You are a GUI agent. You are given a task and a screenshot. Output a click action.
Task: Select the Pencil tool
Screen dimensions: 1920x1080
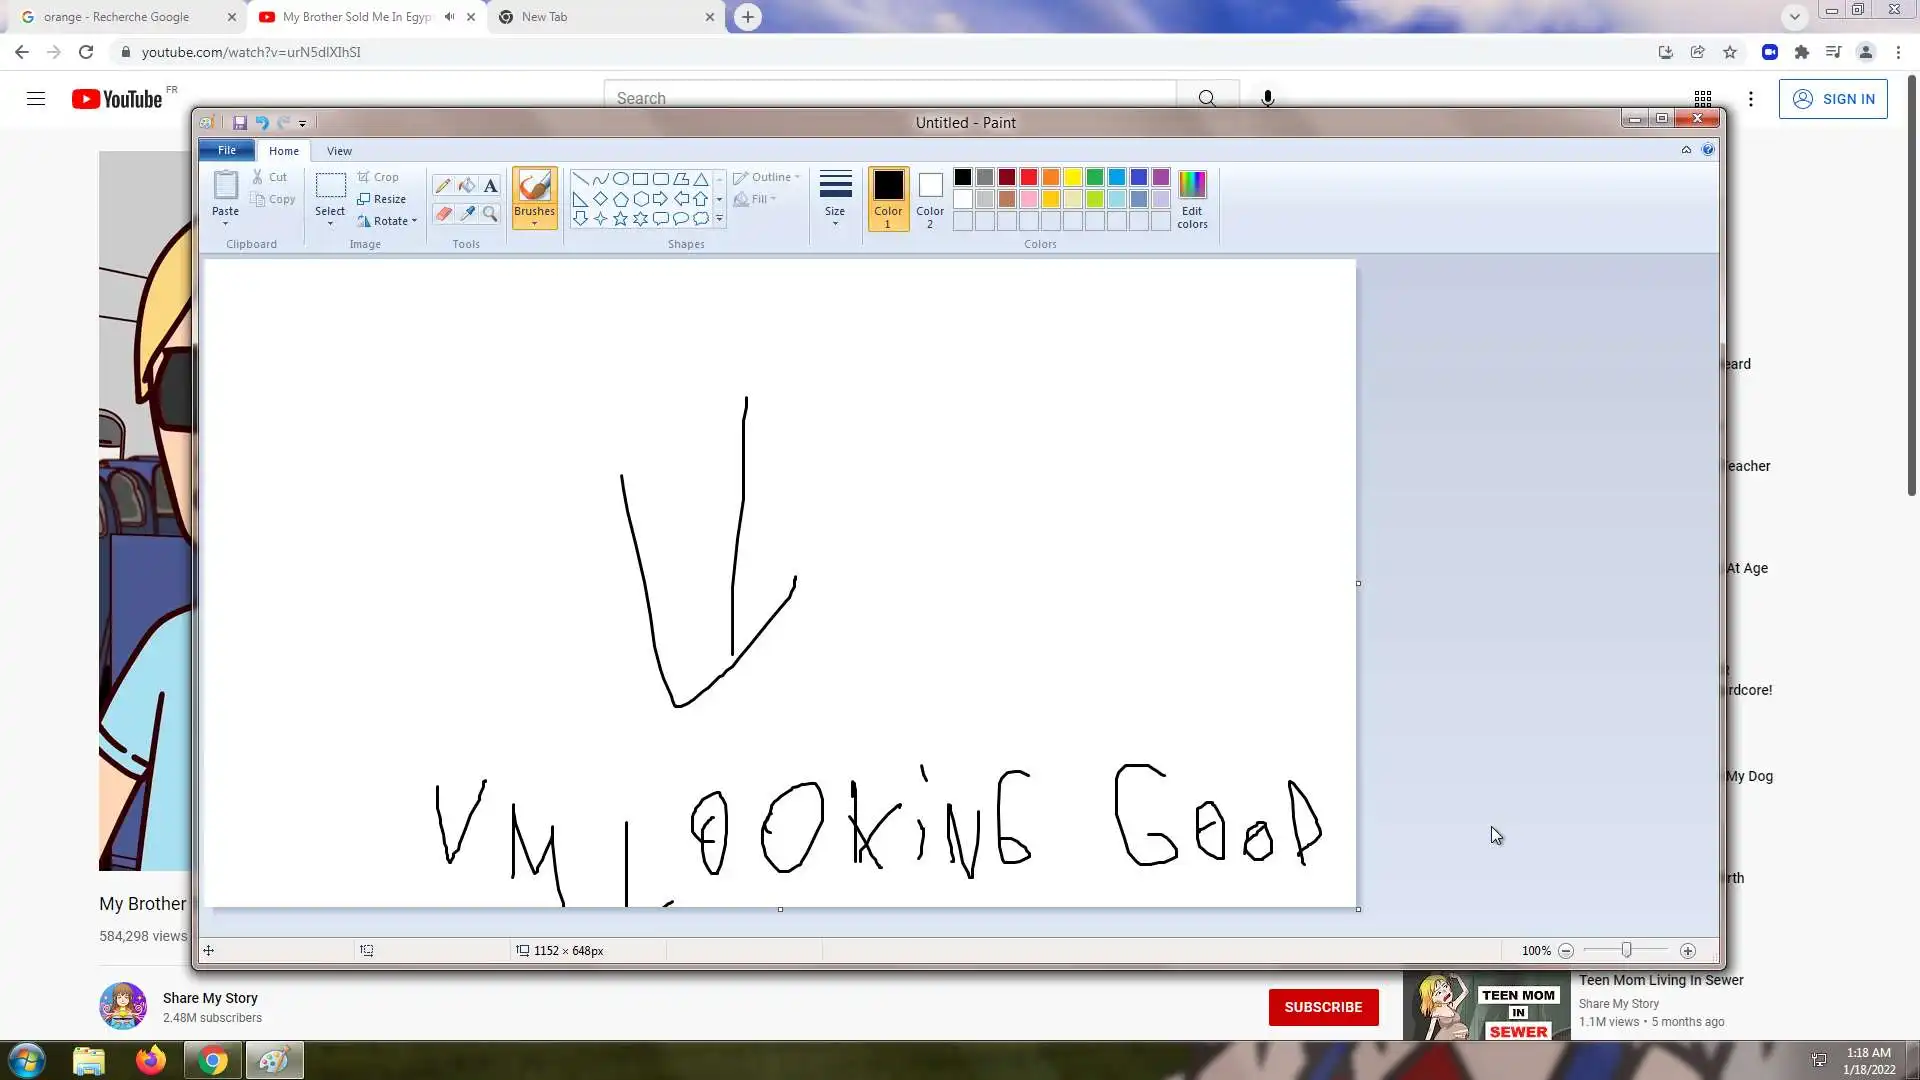click(442, 186)
